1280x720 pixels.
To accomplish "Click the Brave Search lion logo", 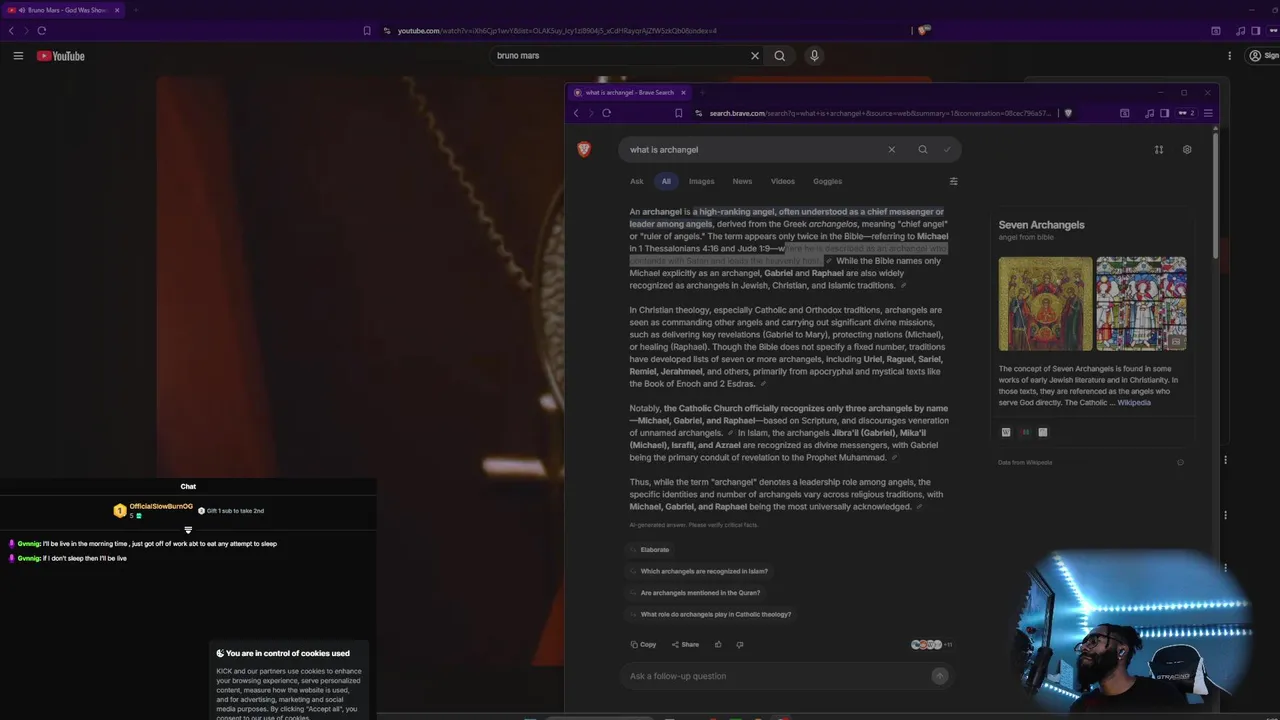I will (x=584, y=149).
